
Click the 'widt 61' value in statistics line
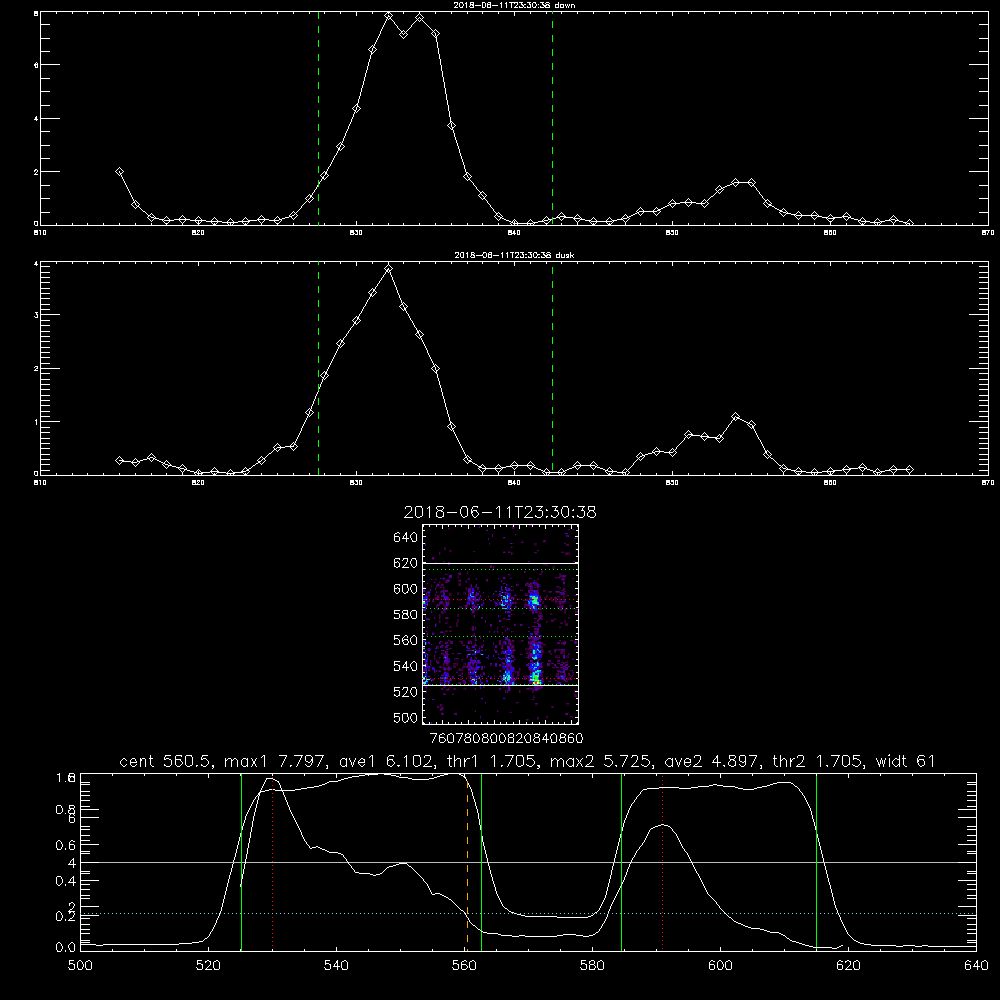click(906, 761)
